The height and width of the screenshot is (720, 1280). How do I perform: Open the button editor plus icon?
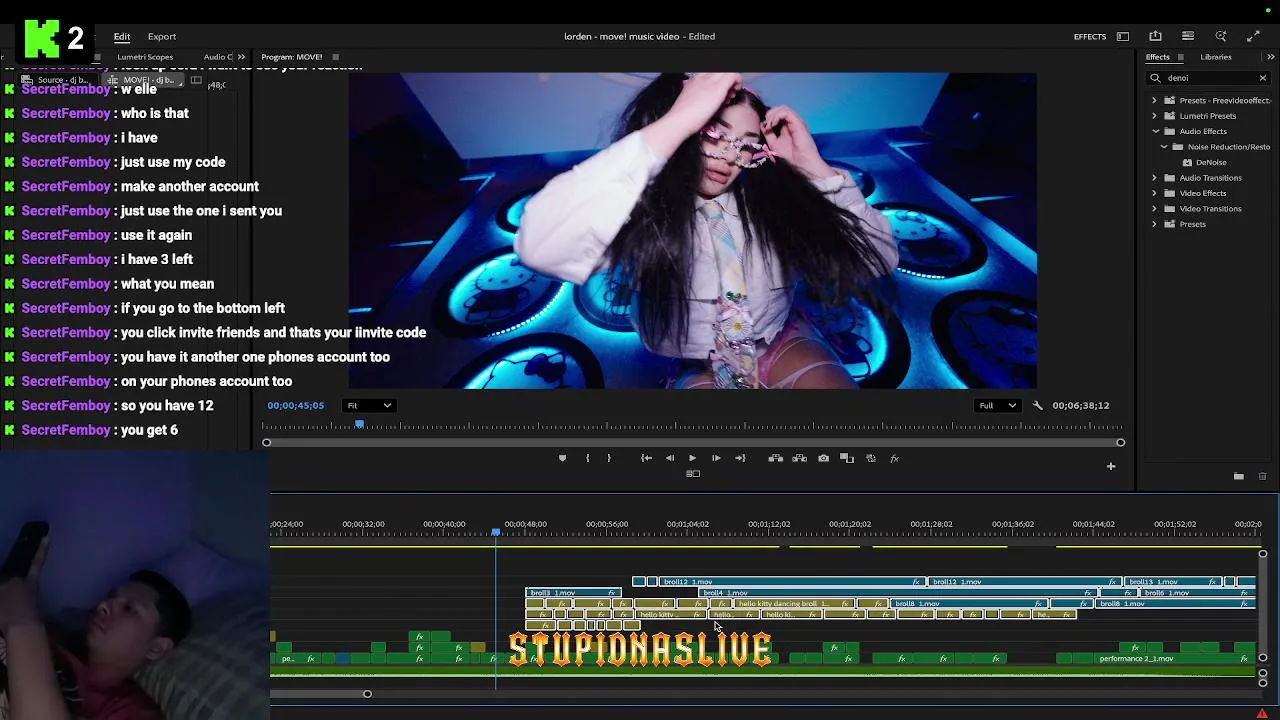(x=1110, y=466)
